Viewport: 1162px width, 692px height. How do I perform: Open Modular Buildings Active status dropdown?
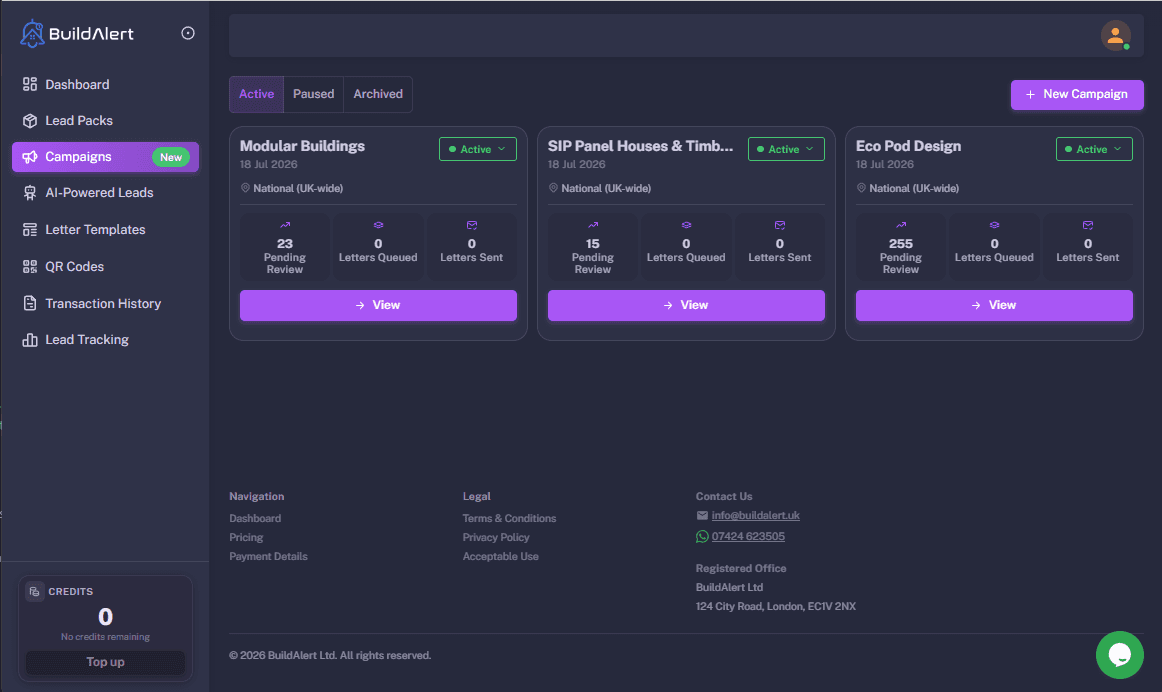[x=478, y=149]
